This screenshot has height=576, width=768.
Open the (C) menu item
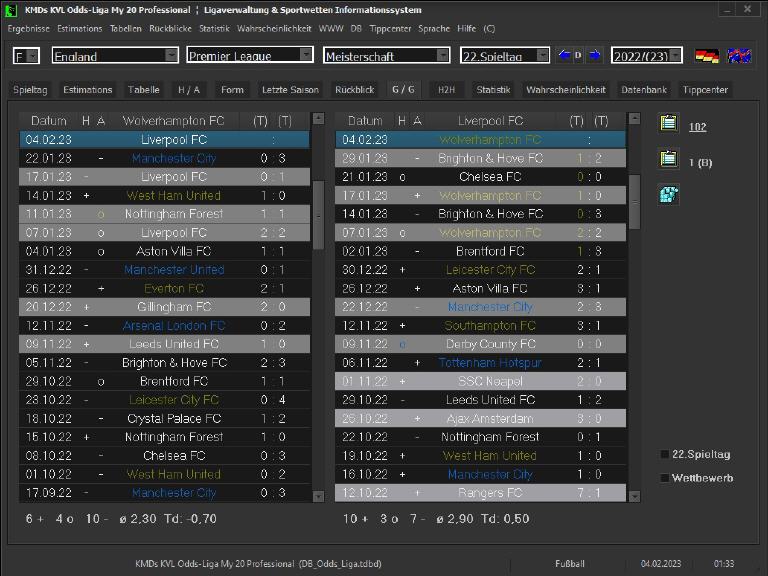point(489,28)
